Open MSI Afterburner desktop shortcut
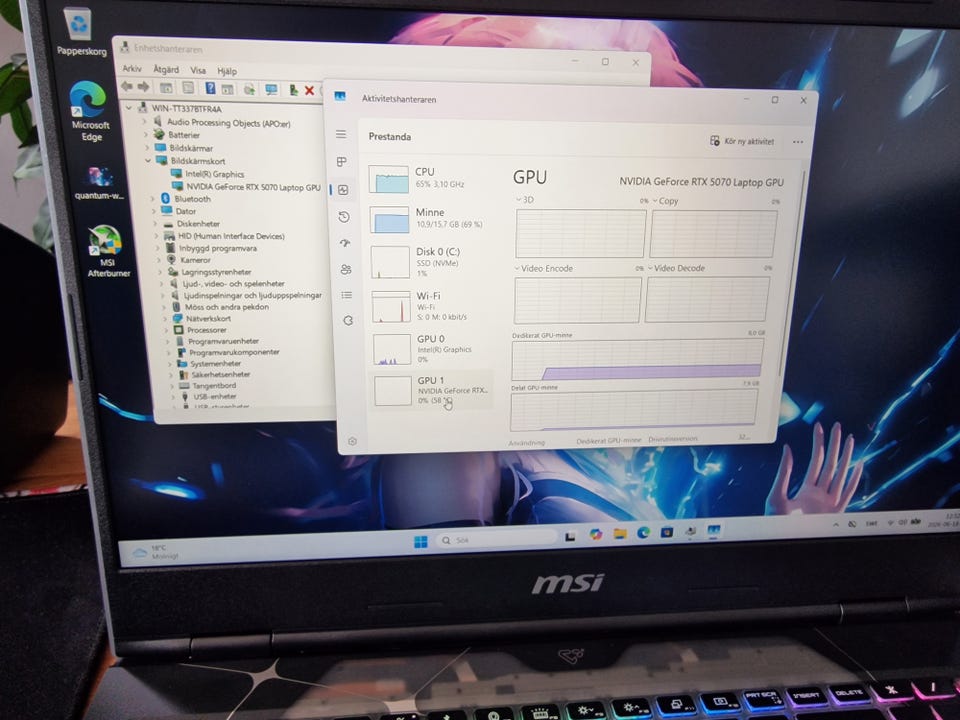 click(108, 251)
